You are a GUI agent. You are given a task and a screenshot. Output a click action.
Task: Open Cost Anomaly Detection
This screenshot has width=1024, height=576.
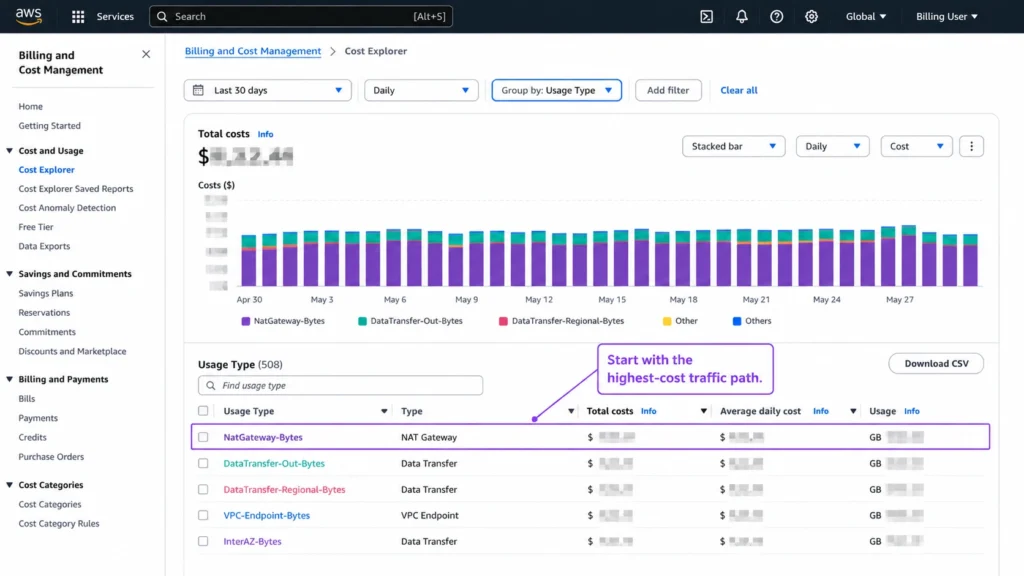click(67, 208)
